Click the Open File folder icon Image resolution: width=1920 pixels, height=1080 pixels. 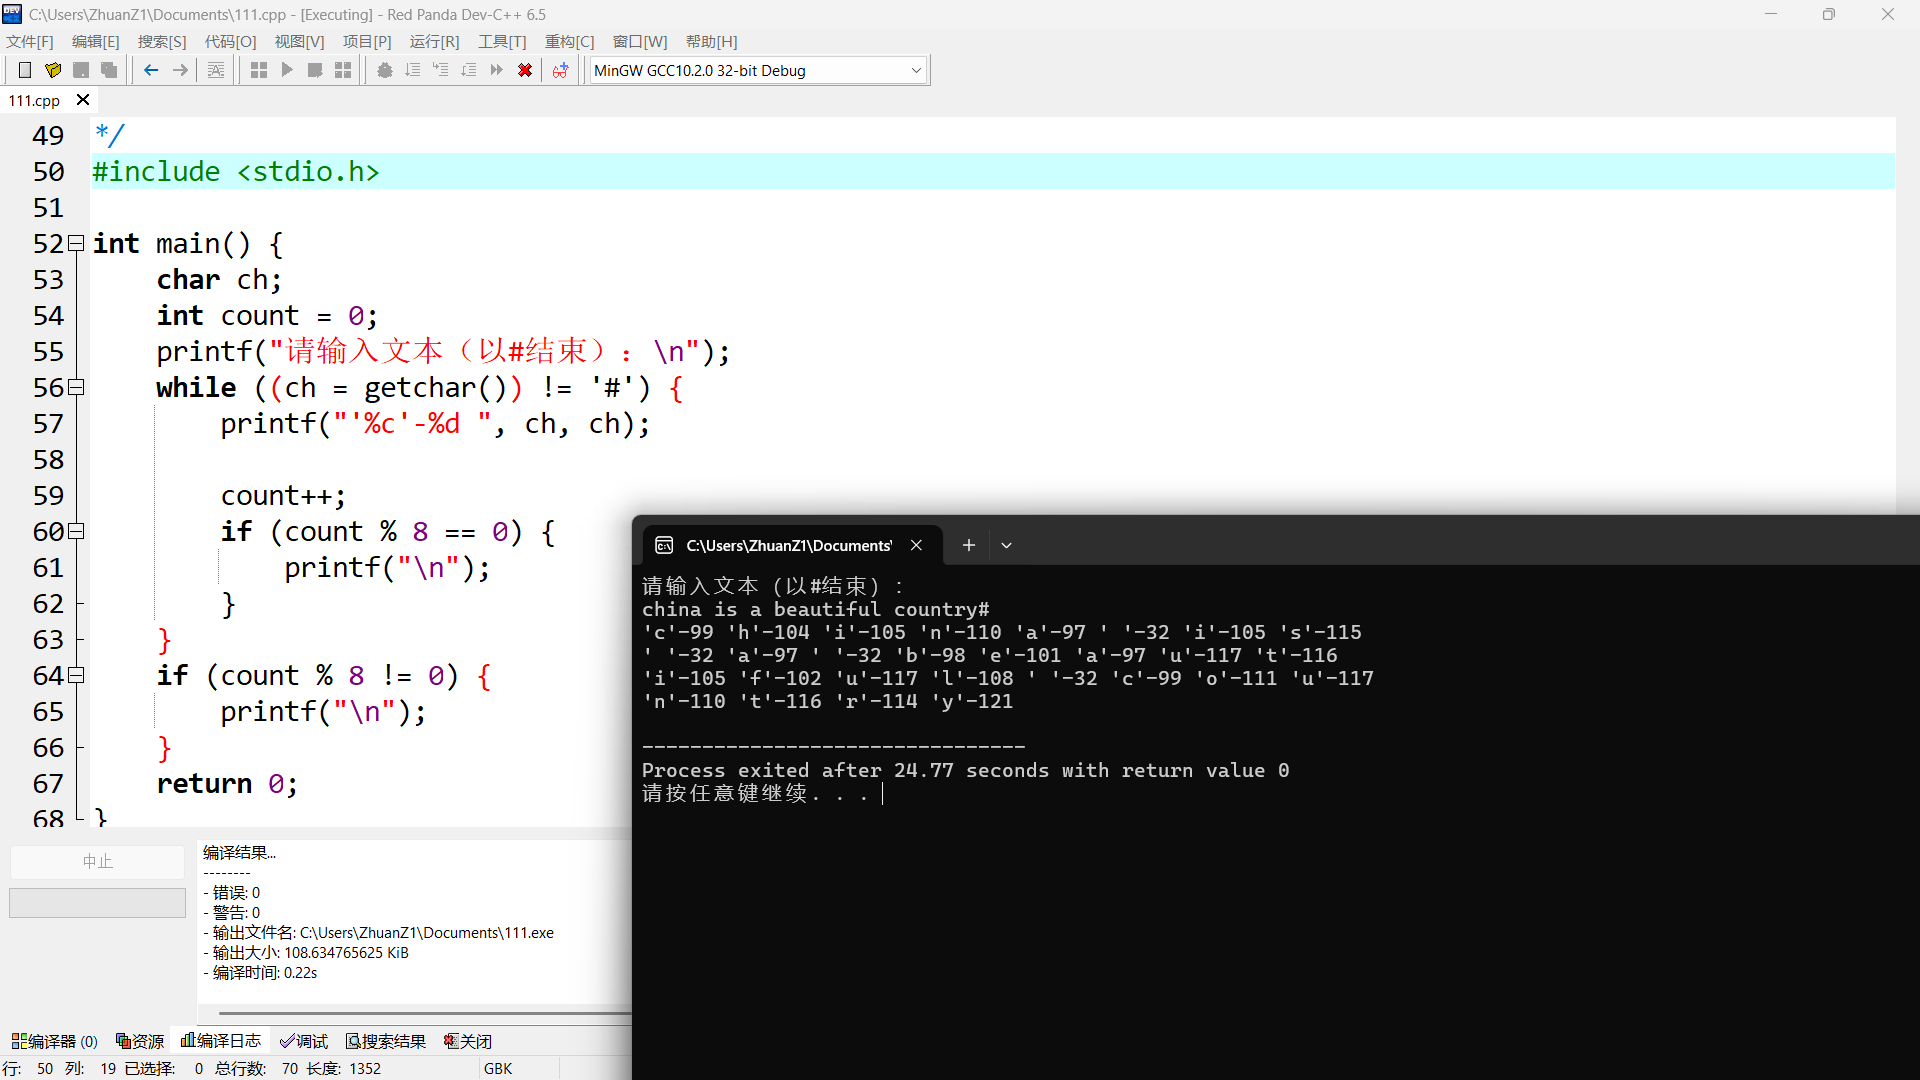coord(53,70)
